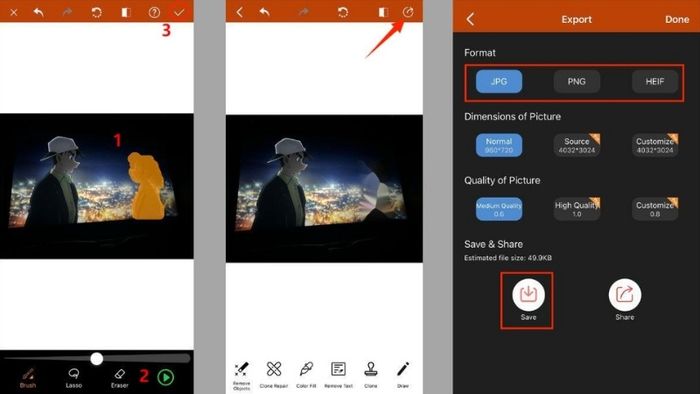Open the export icon in the tools screen
Image resolution: width=700 pixels, height=394 pixels.
[x=408, y=12]
